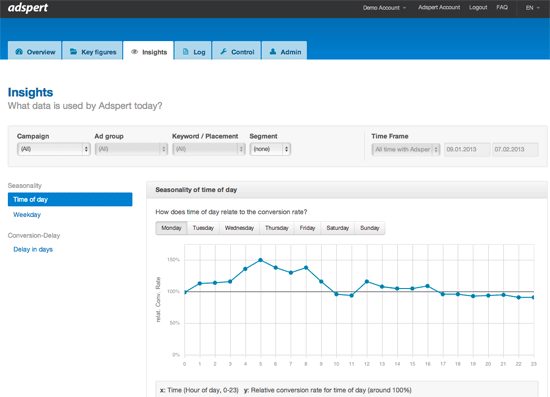Open the EN language dropdown
The width and height of the screenshot is (550, 397).
(x=532, y=8)
